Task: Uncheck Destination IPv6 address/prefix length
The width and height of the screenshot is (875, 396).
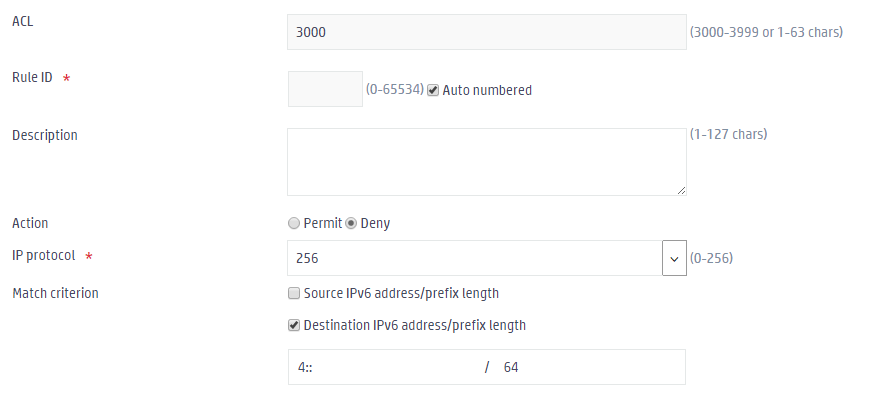Action: pos(294,325)
